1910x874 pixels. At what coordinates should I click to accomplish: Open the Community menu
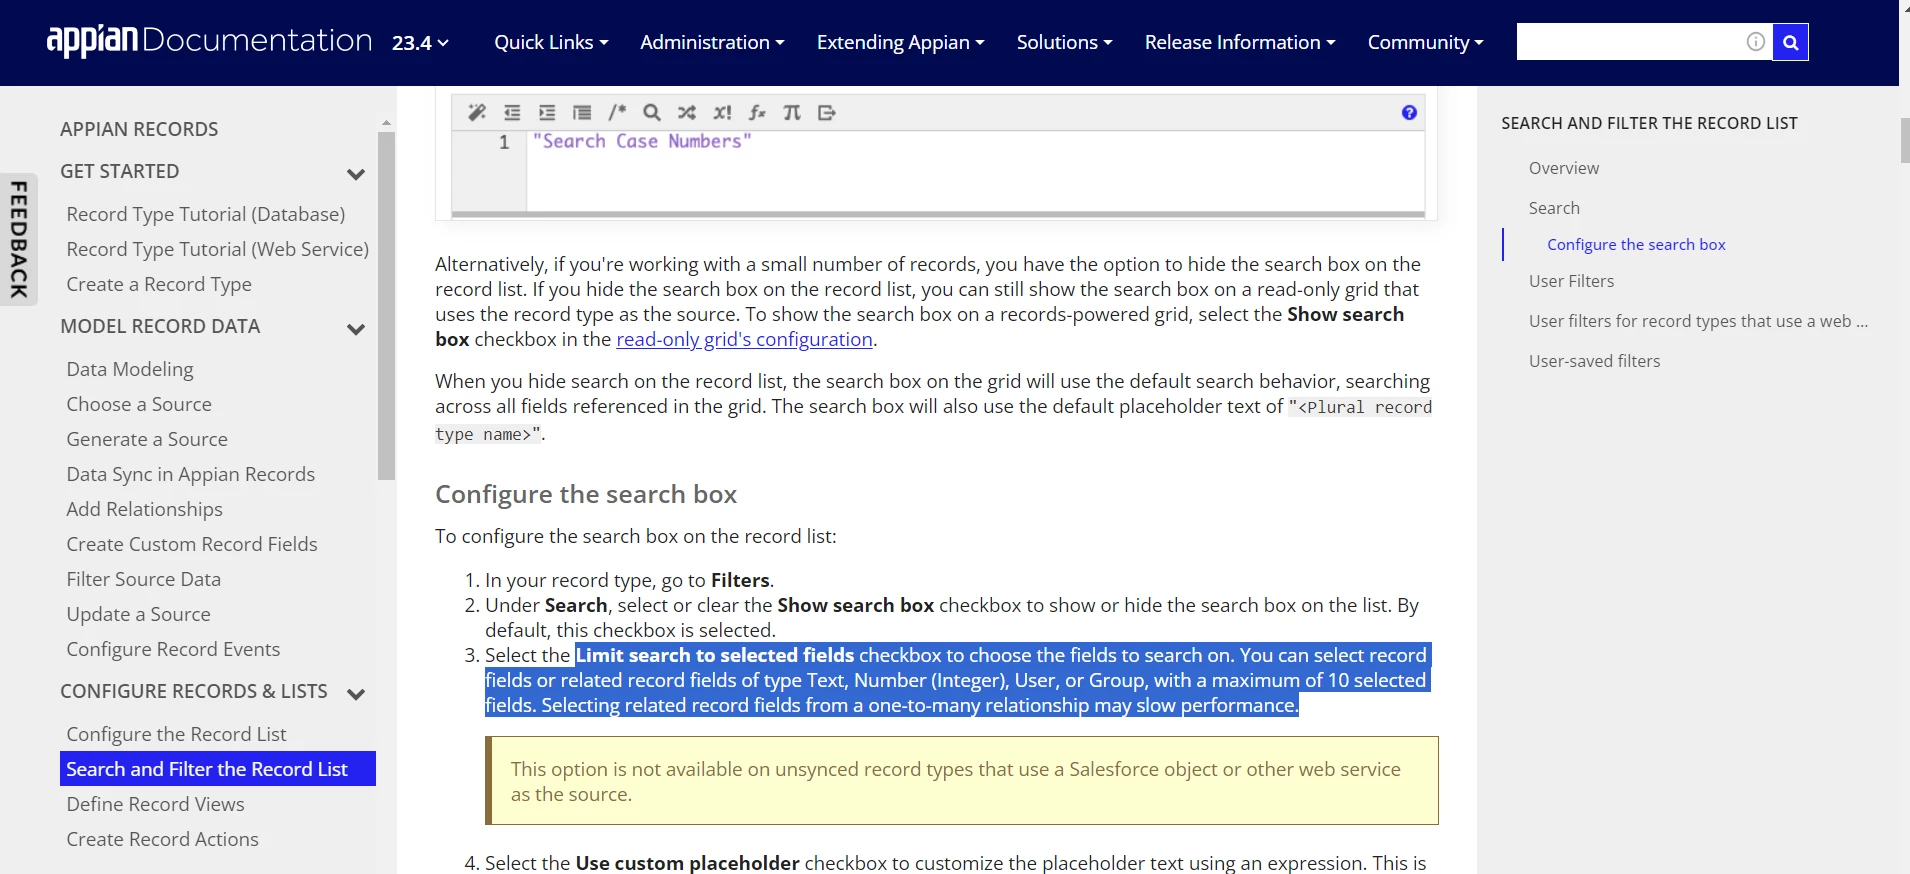pyautogui.click(x=1425, y=42)
